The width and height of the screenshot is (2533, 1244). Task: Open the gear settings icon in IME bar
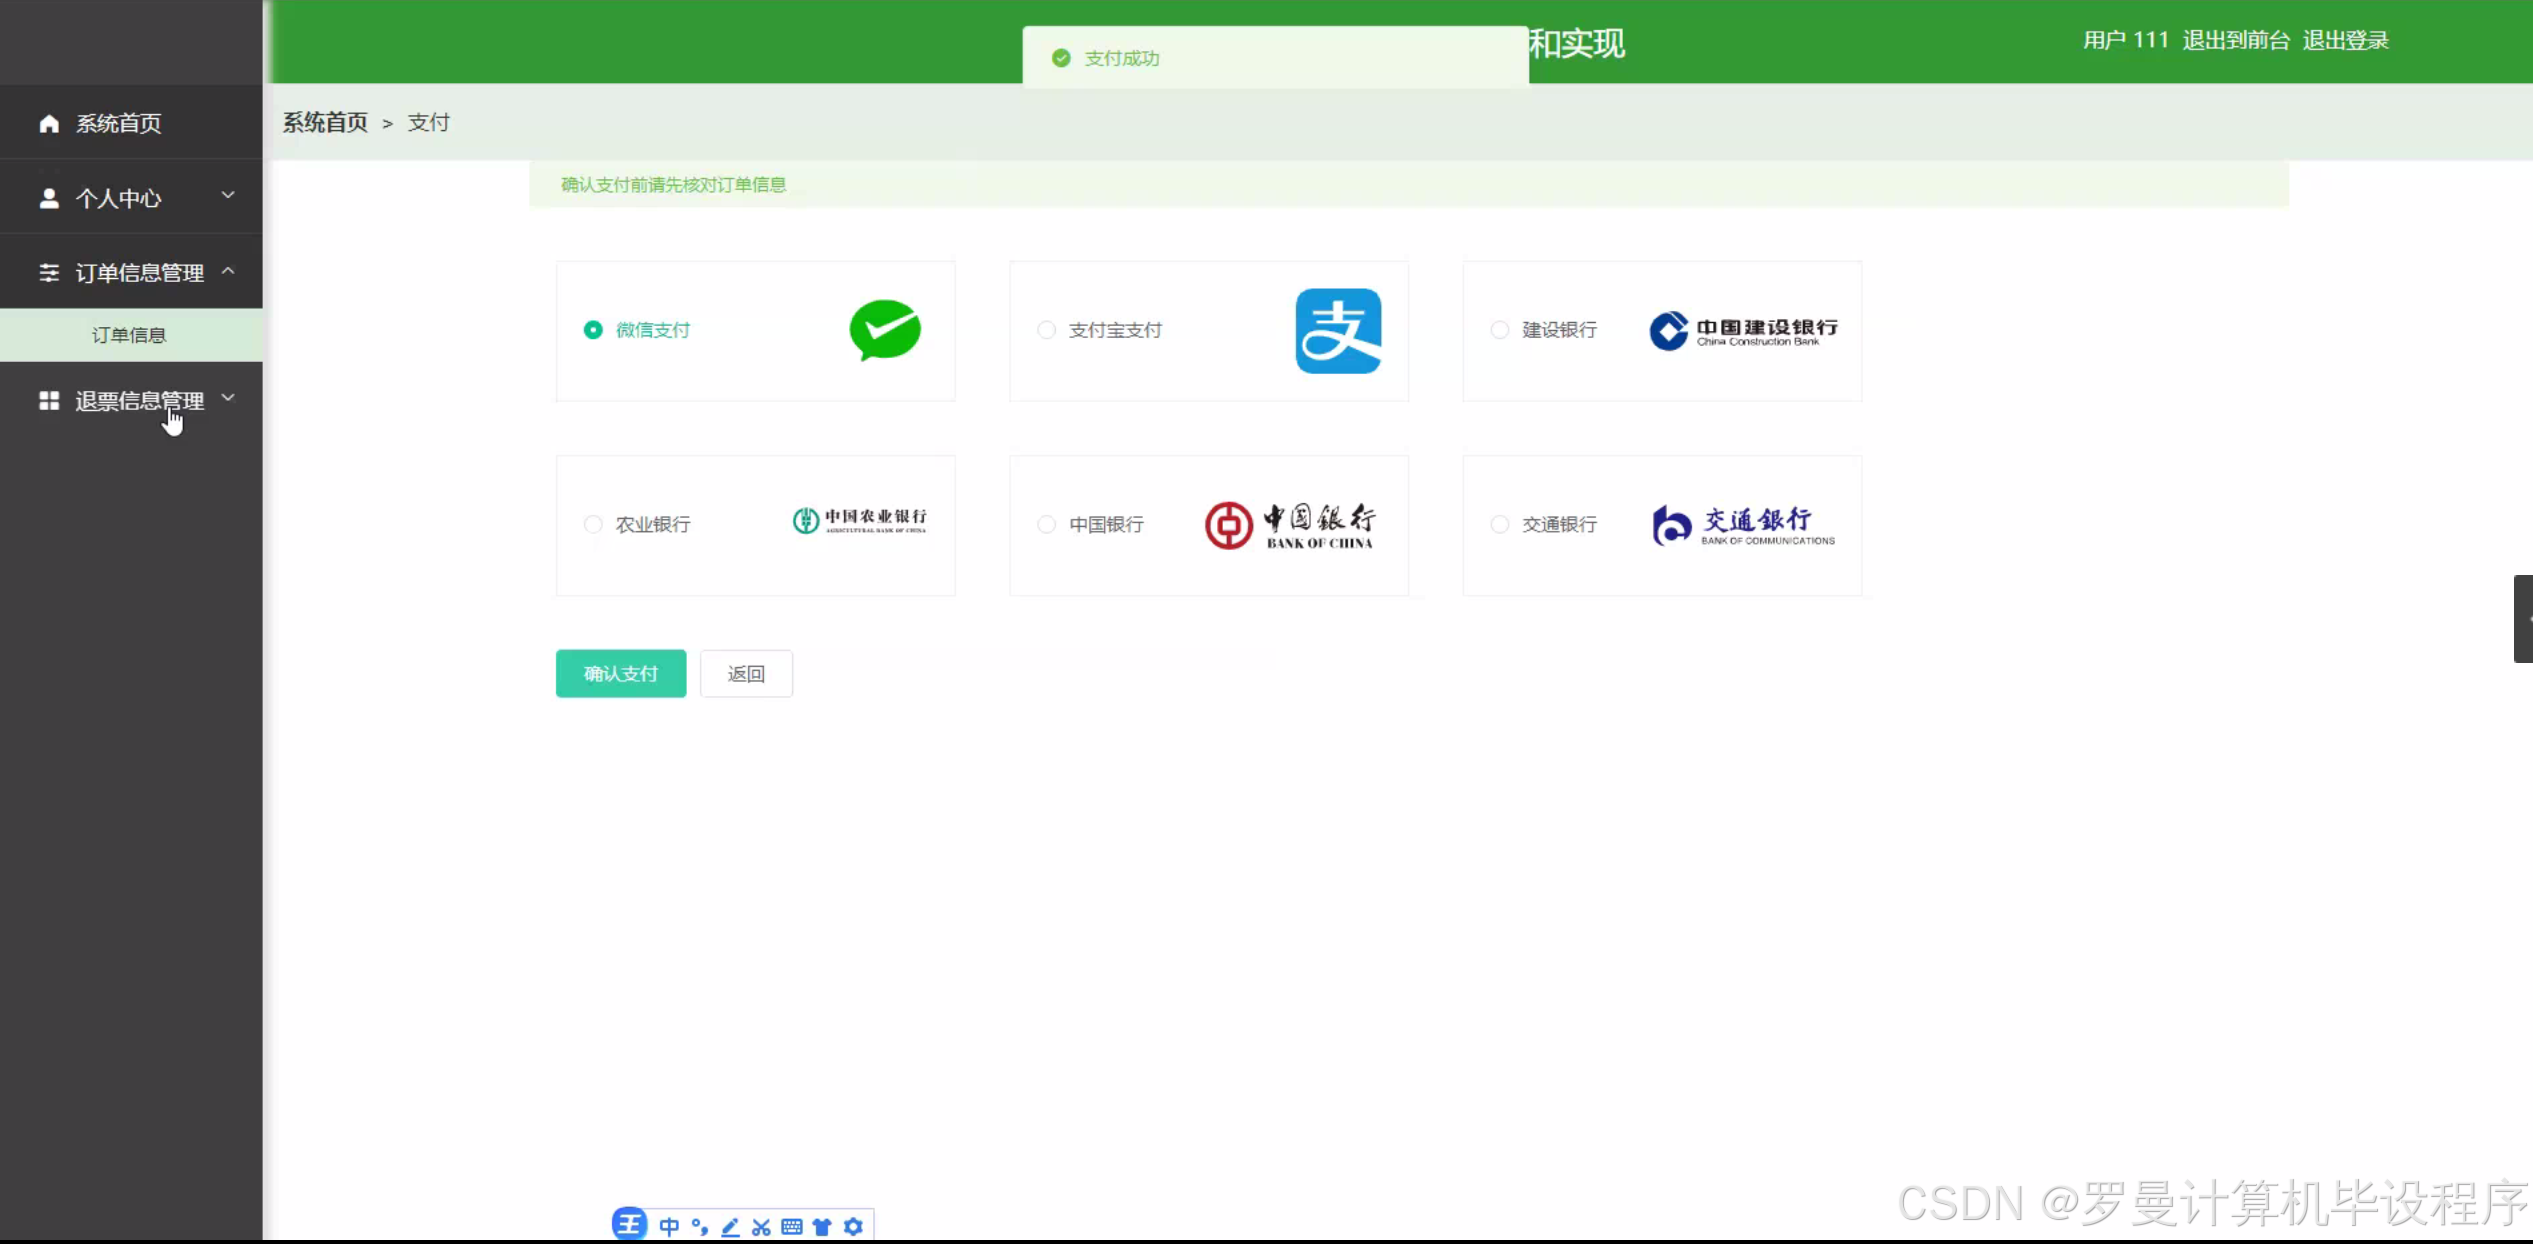[853, 1226]
